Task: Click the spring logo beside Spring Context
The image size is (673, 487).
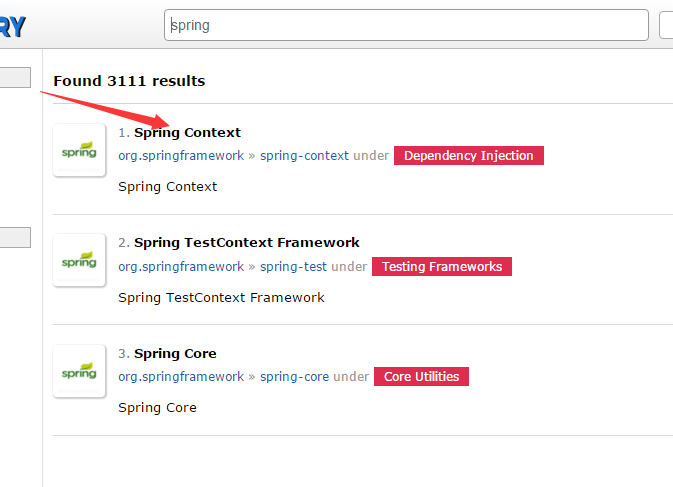Action: 79,150
